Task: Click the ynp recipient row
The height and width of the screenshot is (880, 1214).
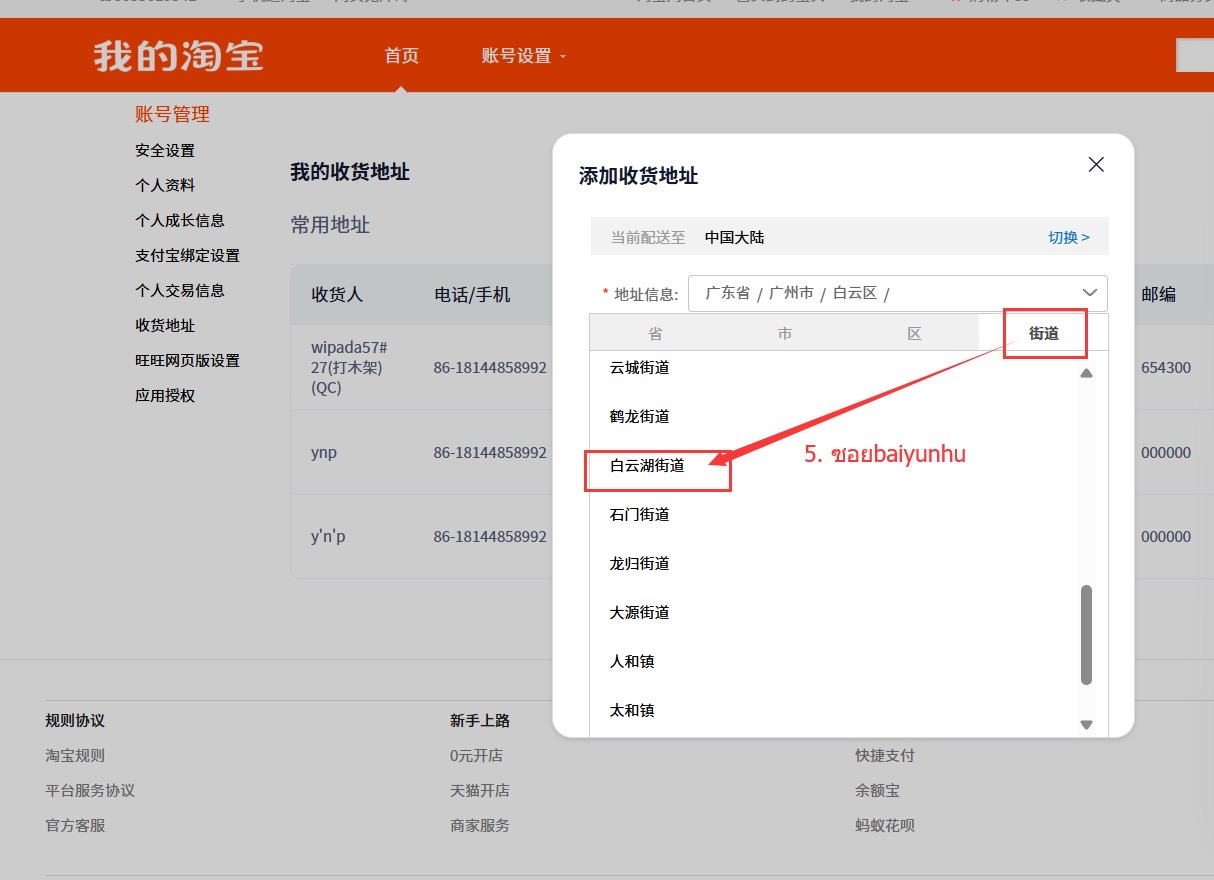Action: point(324,453)
